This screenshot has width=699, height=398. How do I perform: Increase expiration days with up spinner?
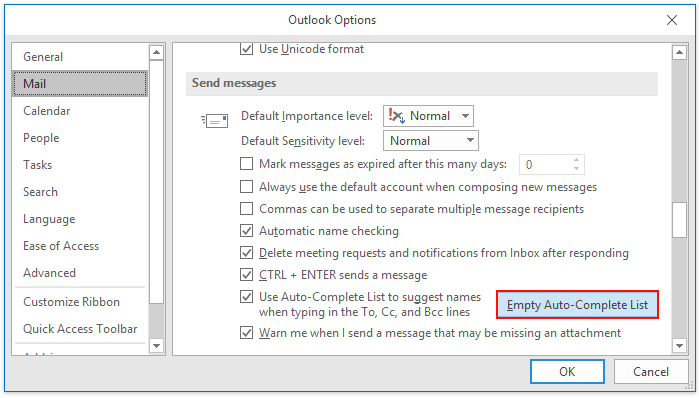(x=576, y=160)
